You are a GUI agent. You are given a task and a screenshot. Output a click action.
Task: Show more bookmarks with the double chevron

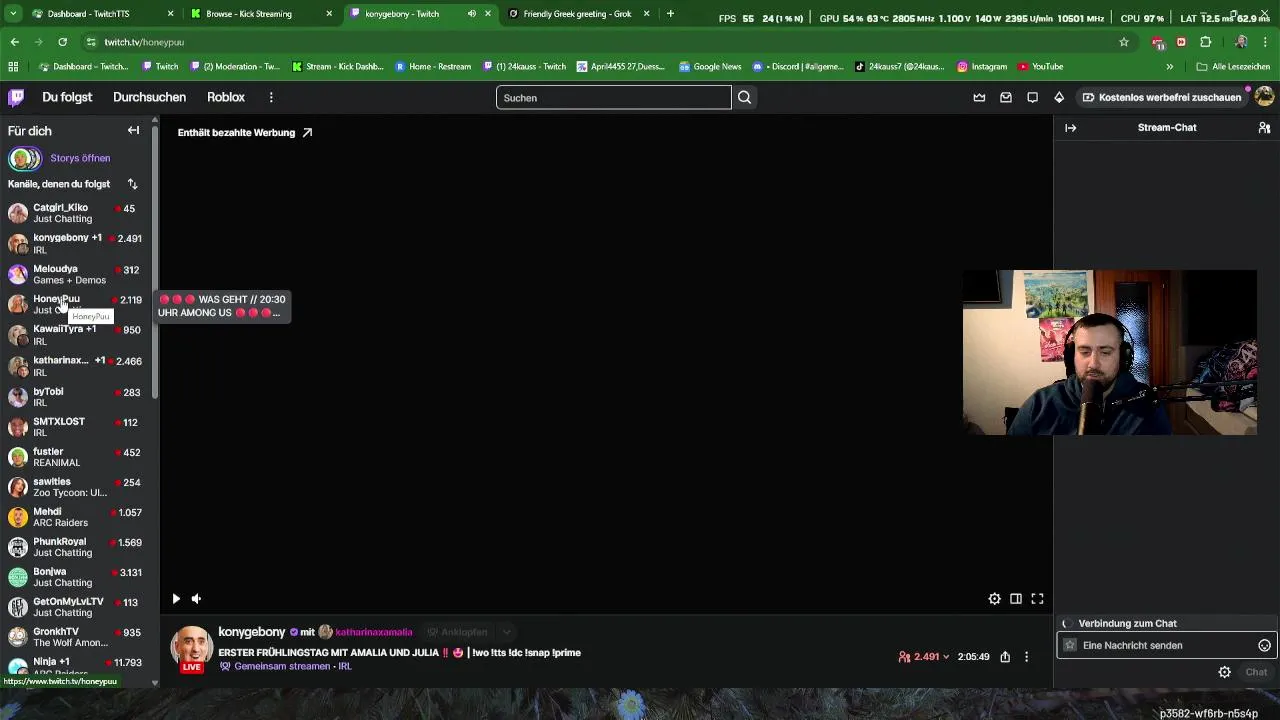pos(1169,67)
